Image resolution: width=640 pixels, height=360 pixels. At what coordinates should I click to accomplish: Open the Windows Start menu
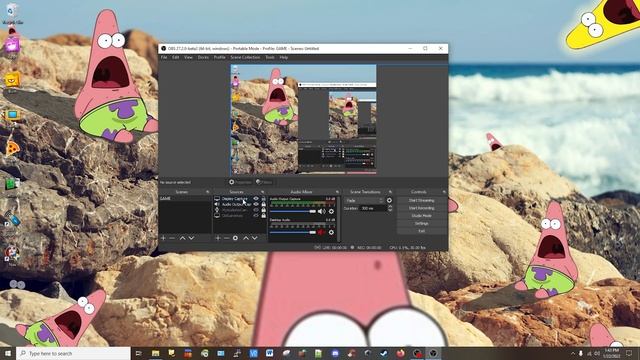7,353
